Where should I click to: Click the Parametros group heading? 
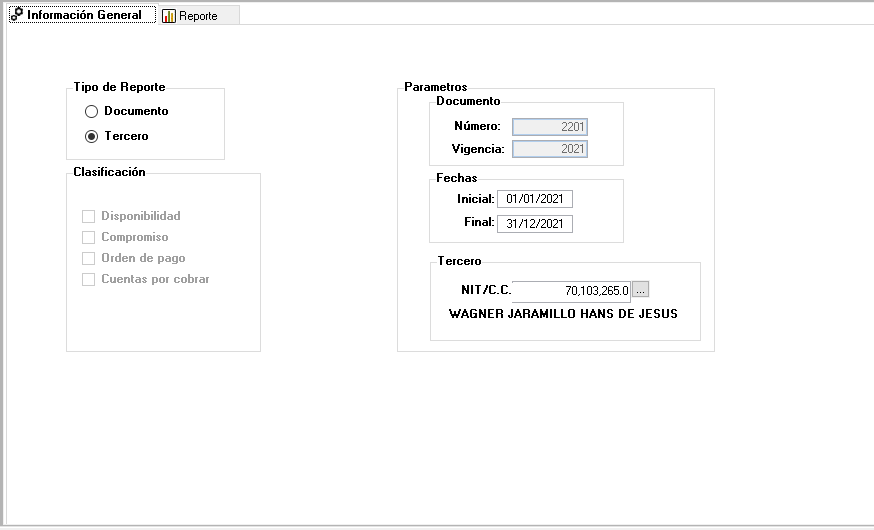[x=435, y=87]
